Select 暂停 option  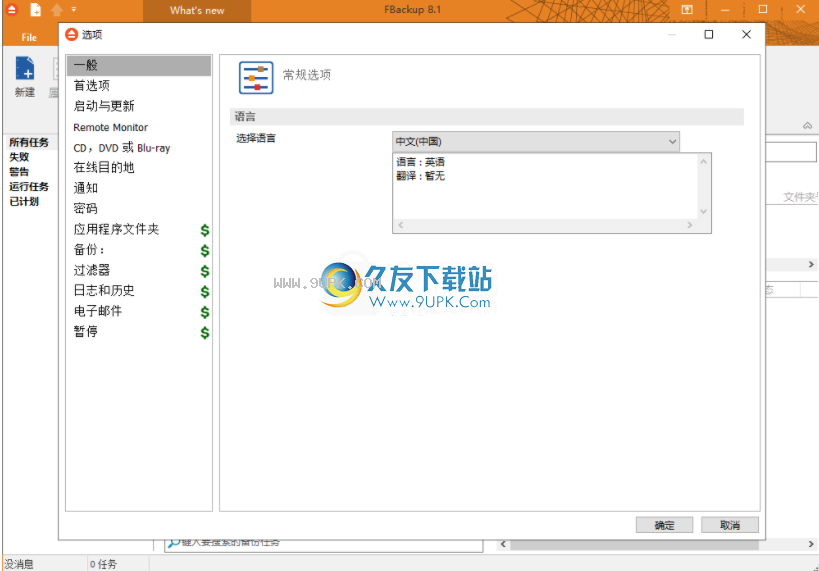[86, 331]
